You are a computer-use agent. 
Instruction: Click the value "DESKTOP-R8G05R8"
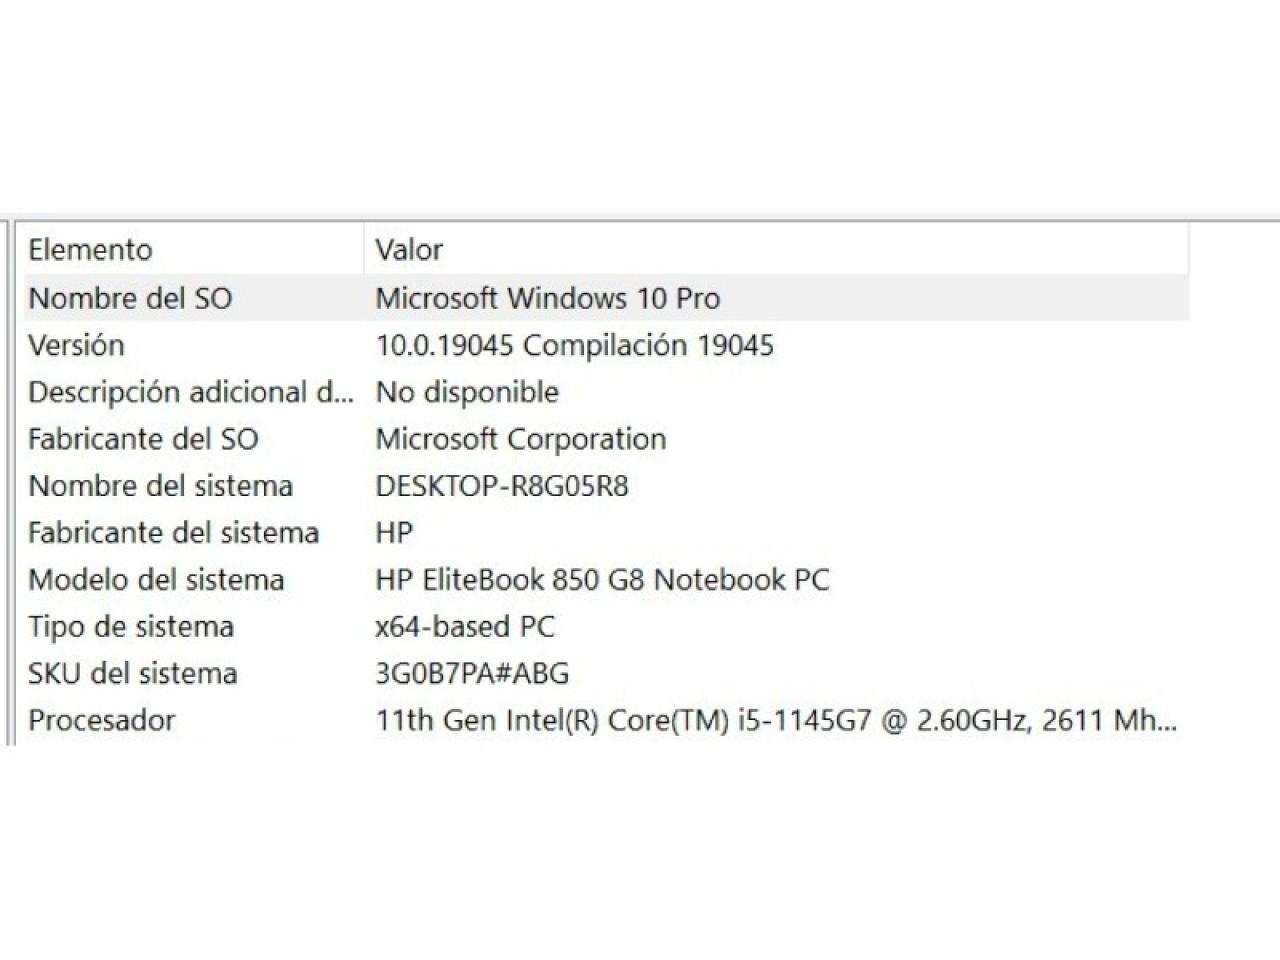point(501,486)
